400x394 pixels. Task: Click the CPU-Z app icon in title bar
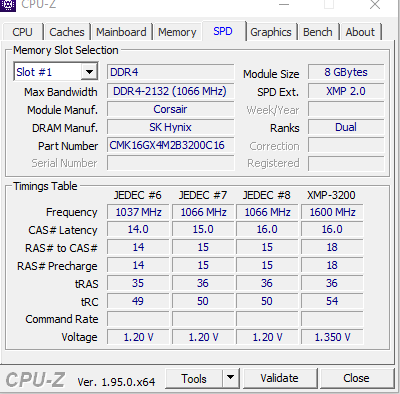coord(7,5)
